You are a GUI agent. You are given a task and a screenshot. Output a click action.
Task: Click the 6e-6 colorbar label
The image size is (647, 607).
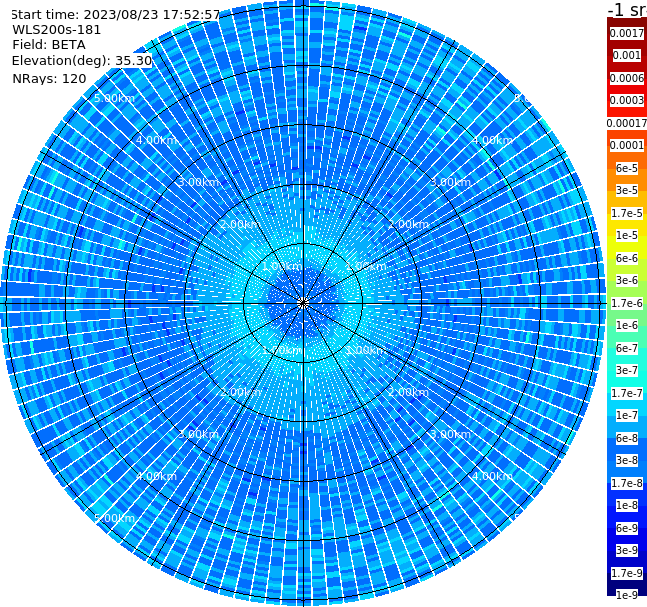[627, 258]
